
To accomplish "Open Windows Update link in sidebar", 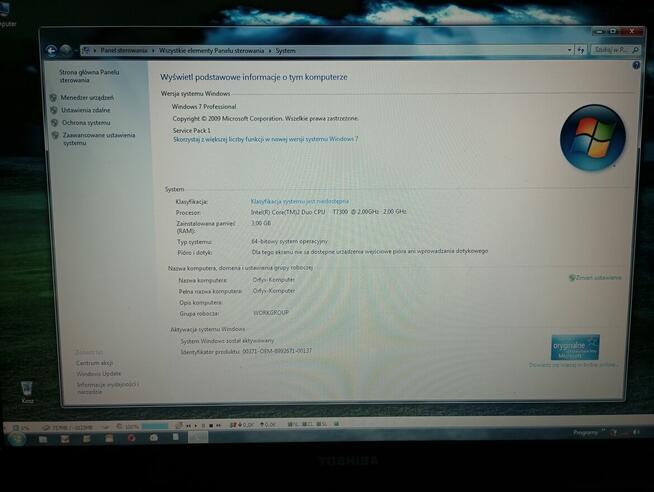I will point(99,374).
